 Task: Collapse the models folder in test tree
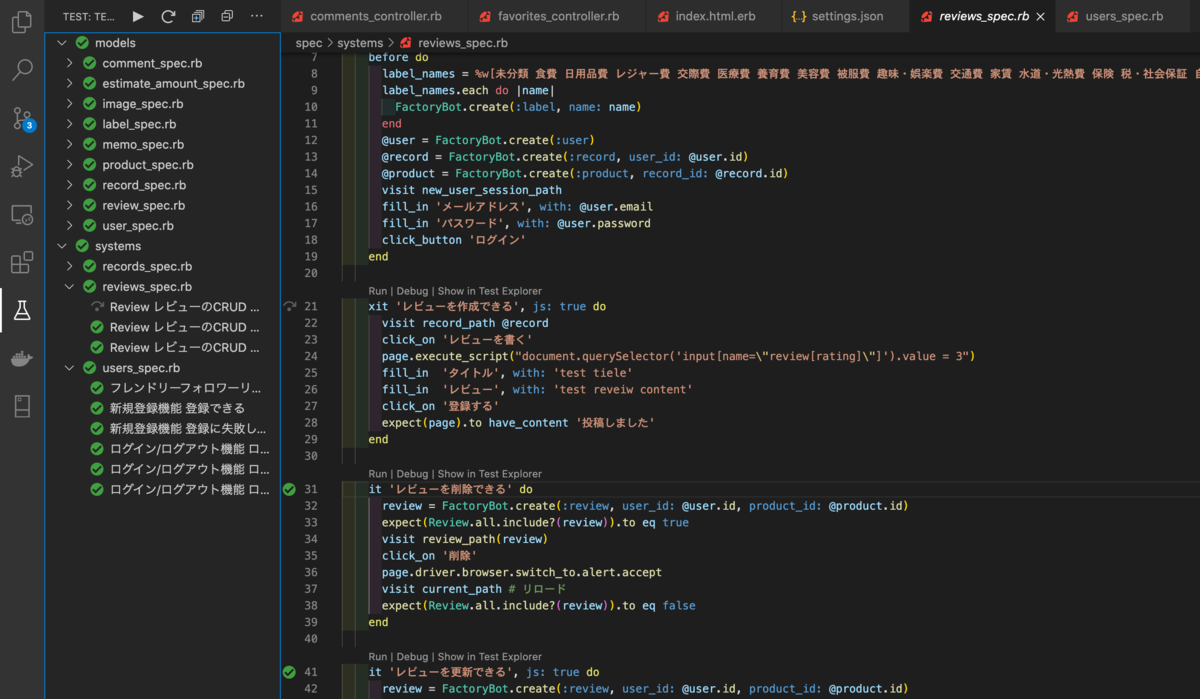[x=62, y=43]
